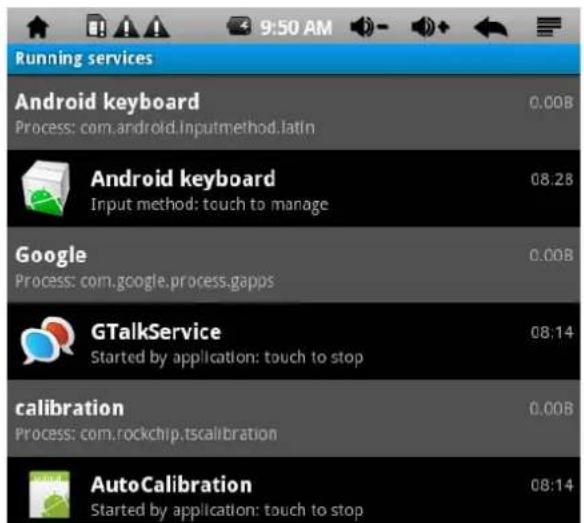Screen dimensions: 584x523
Task: Tap the AutoCalibration Android icon
Action: pyautogui.click(x=50, y=494)
